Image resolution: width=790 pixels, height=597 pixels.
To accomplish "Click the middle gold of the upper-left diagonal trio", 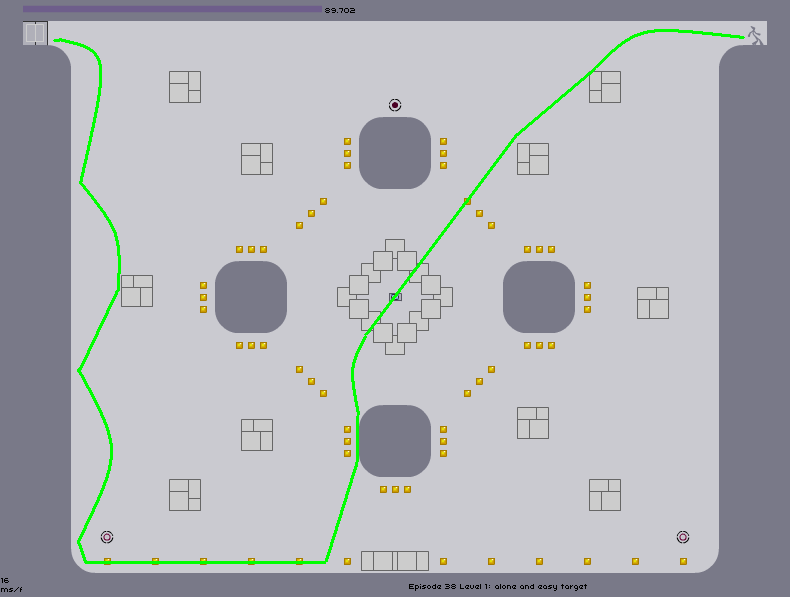I will tap(311, 213).
